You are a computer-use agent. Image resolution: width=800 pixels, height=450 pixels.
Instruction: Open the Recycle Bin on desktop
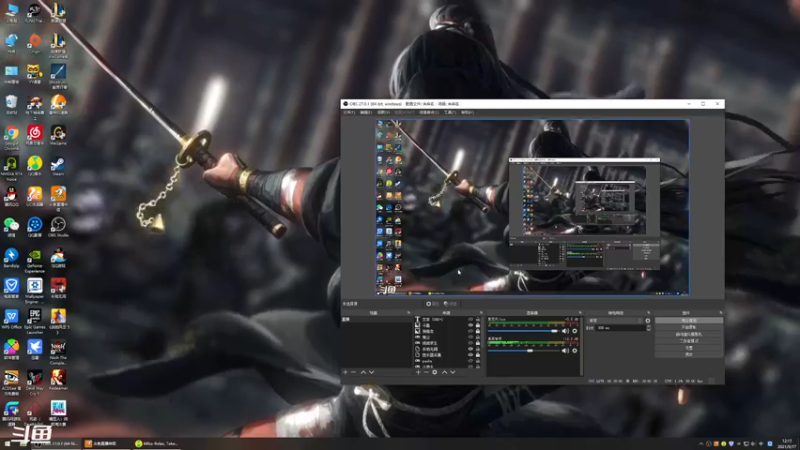point(11,105)
